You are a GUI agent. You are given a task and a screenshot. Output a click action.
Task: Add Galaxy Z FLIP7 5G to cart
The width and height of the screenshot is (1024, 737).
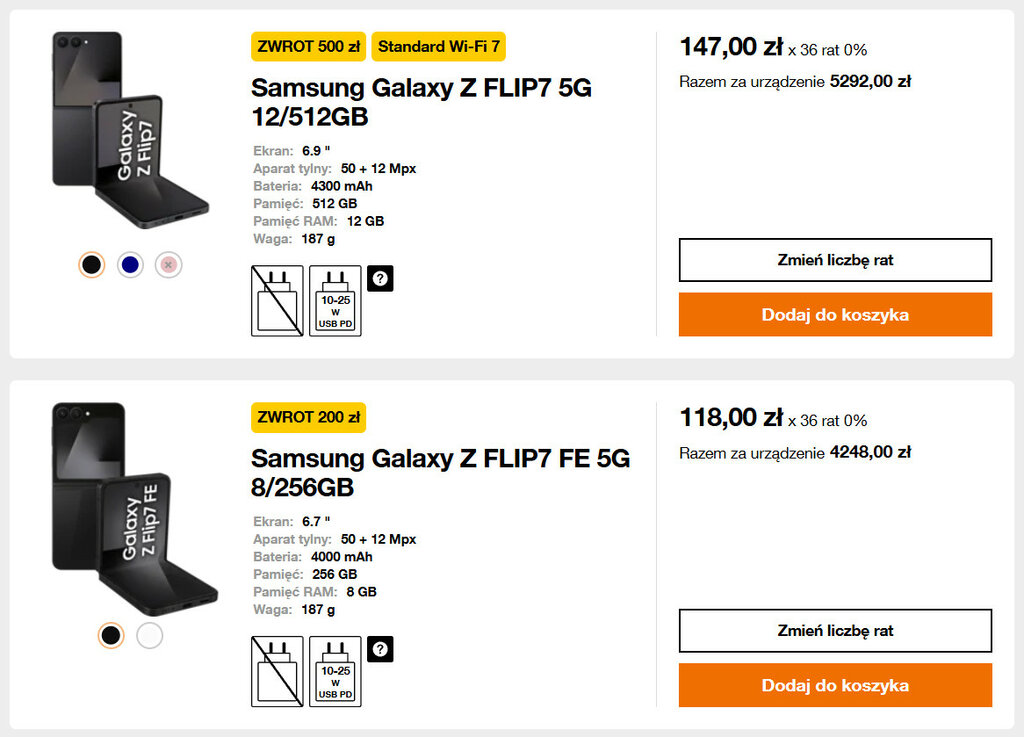tap(835, 314)
